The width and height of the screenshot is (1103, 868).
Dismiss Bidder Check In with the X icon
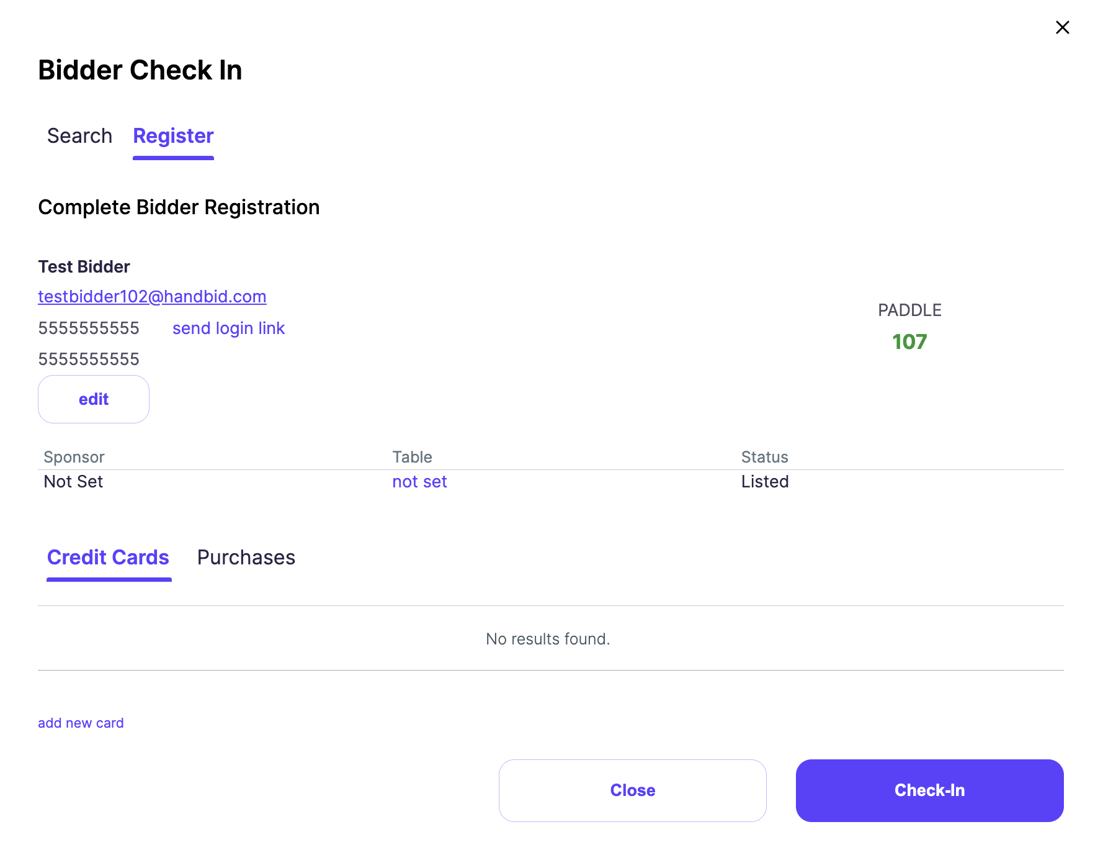1062,27
